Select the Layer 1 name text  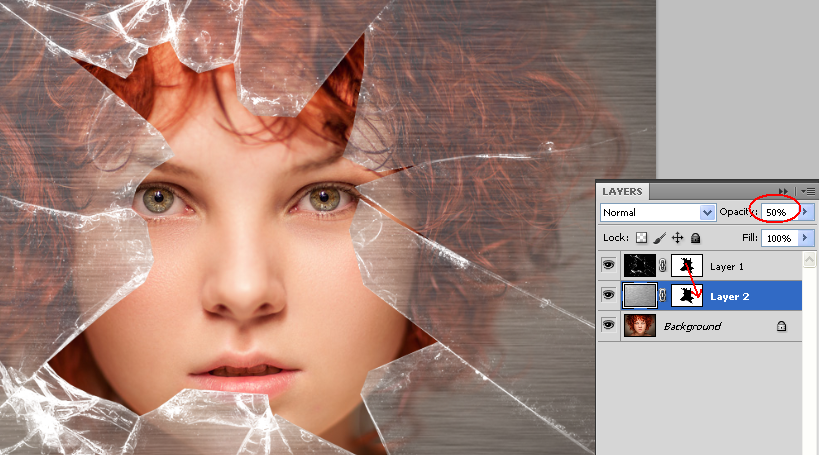pyautogui.click(x=727, y=266)
